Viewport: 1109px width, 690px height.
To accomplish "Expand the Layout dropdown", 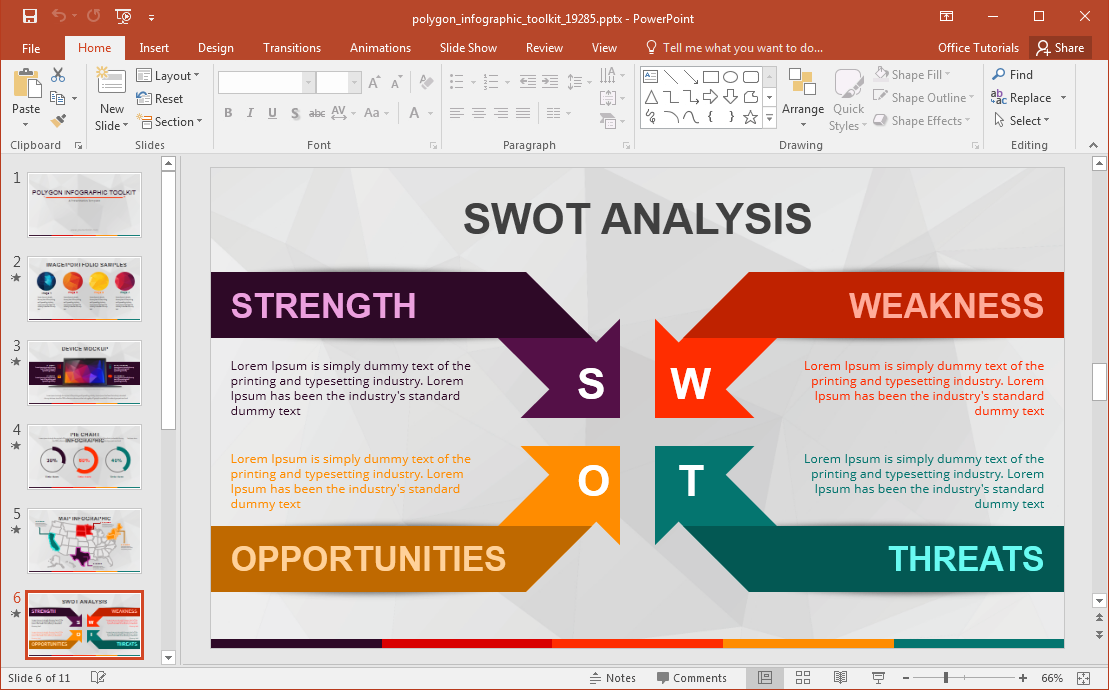I will (x=168, y=75).
